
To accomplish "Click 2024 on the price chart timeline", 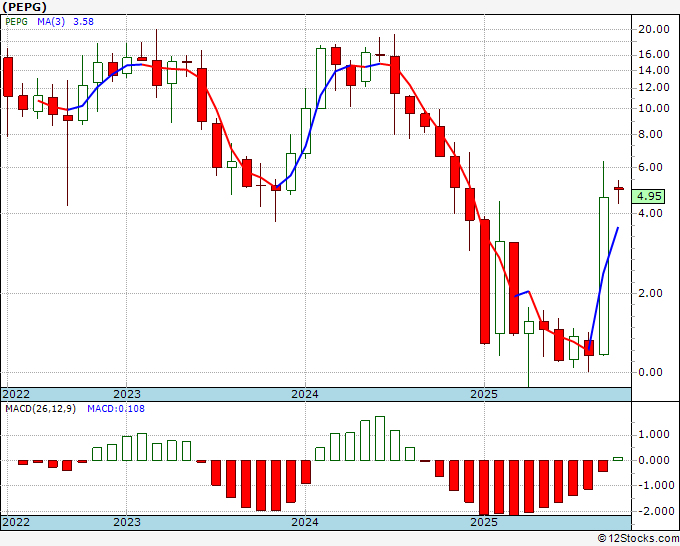I will [x=305, y=394].
